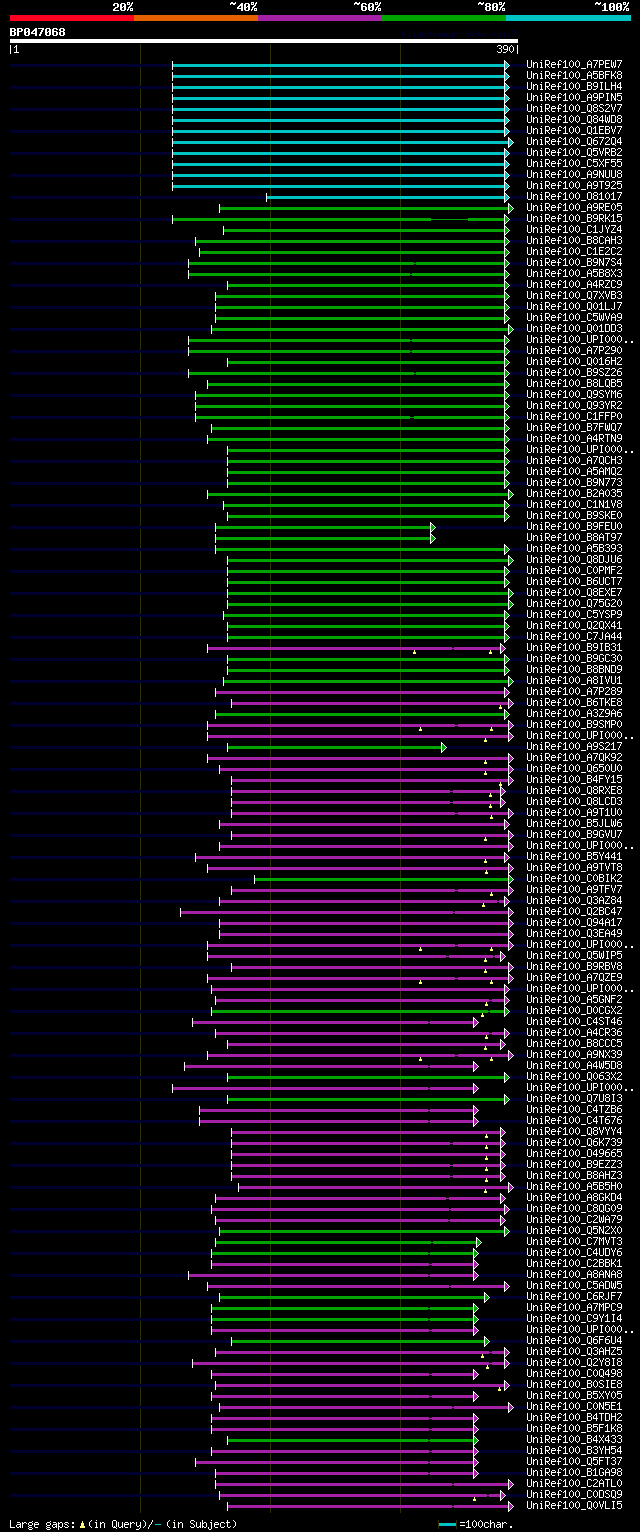Screen dimensions: 640x1532
Task: Click the UniRef100_B8LQB5 label
Action: tap(574, 383)
